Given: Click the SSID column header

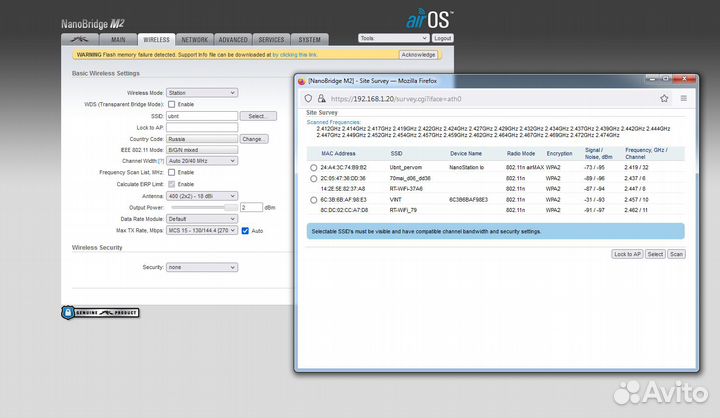Looking at the screenshot, I should pyautogui.click(x=396, y=153).
